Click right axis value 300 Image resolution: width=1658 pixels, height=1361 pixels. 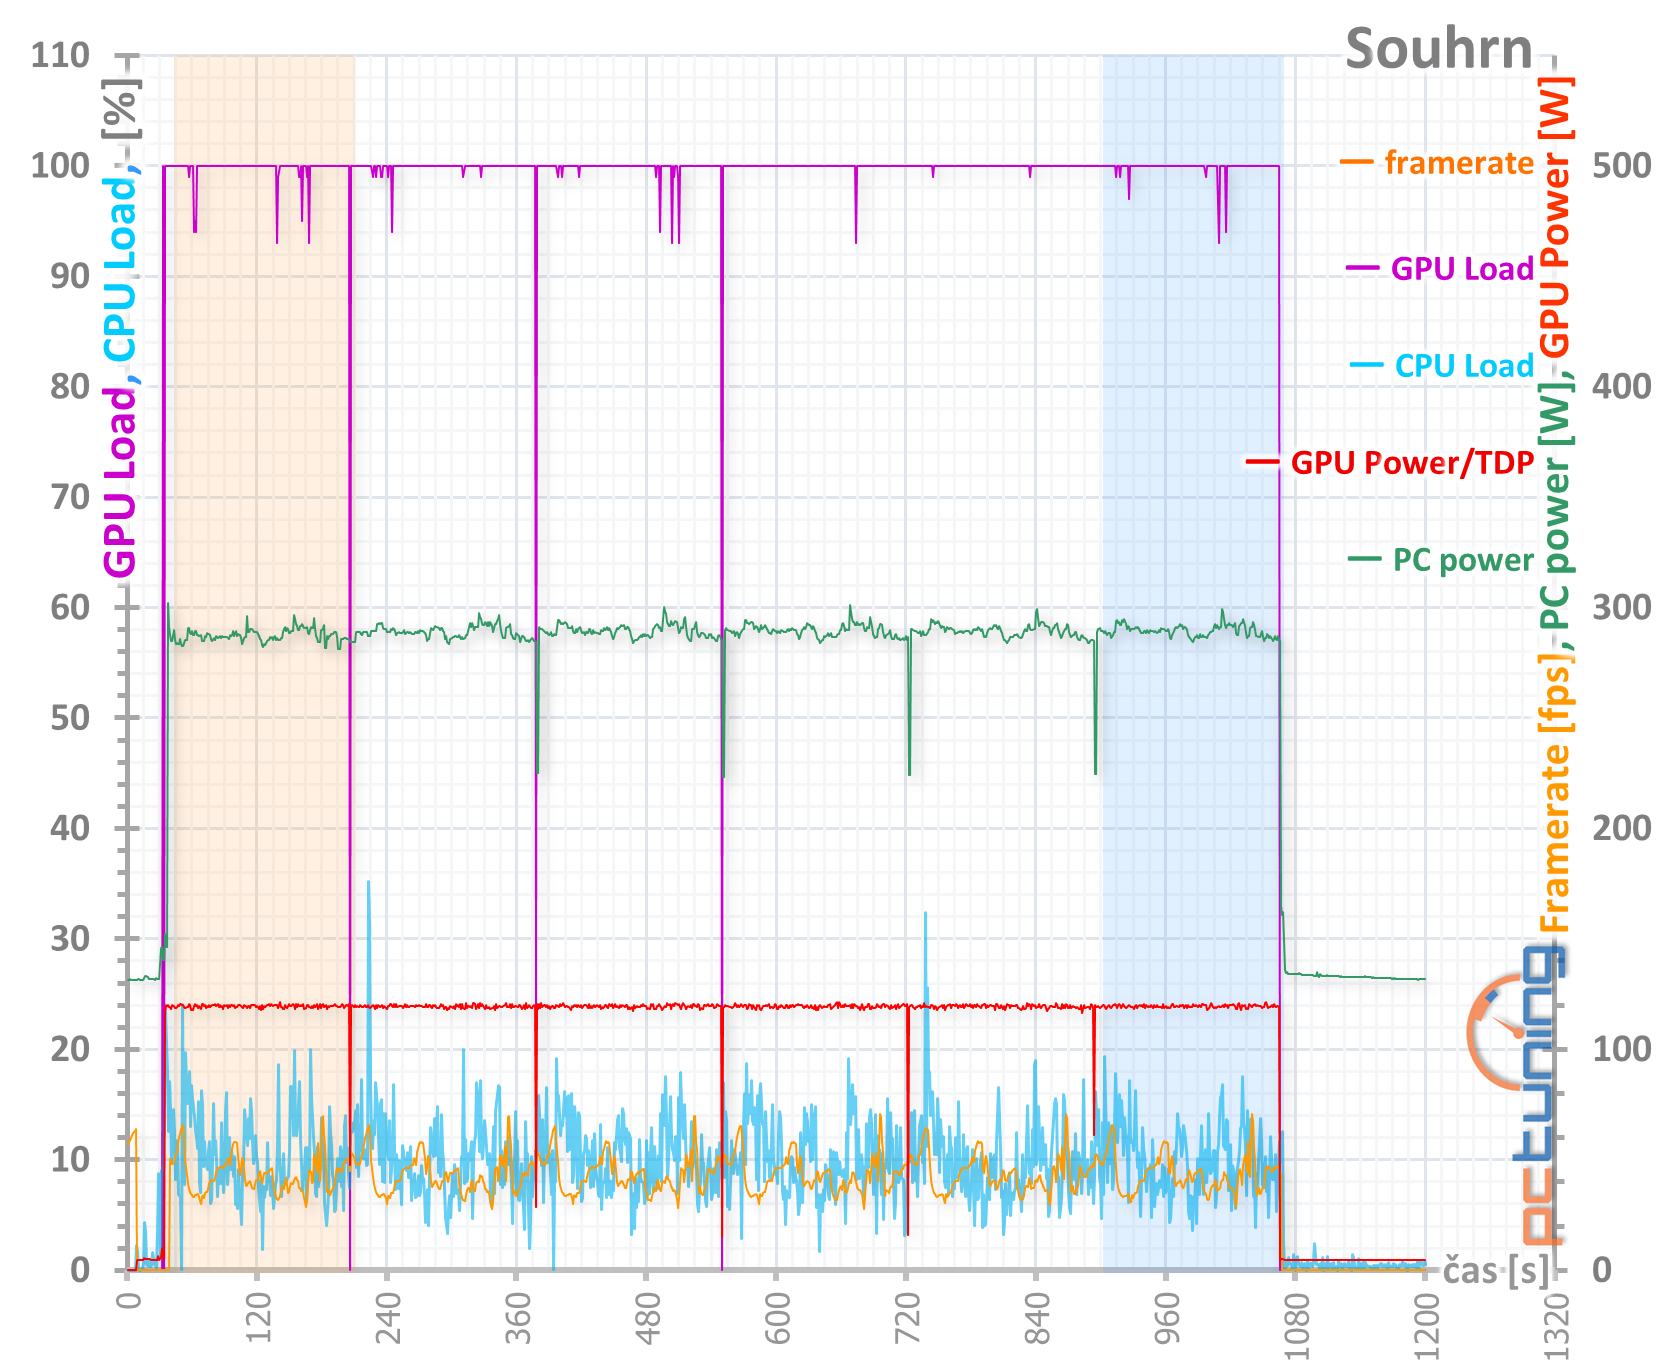1622,607
